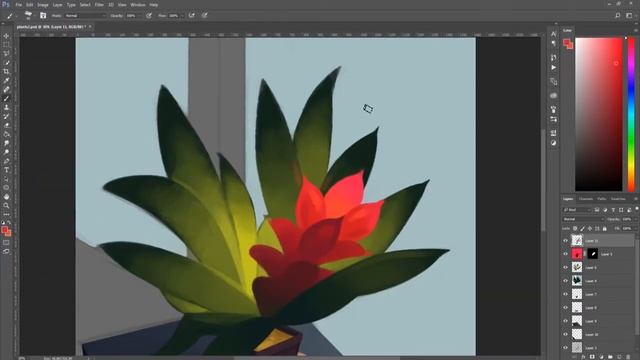Toggle layer filtering switch
This screenshot has height=360, width=640.
pyautogui.click(x=637, y=209)
